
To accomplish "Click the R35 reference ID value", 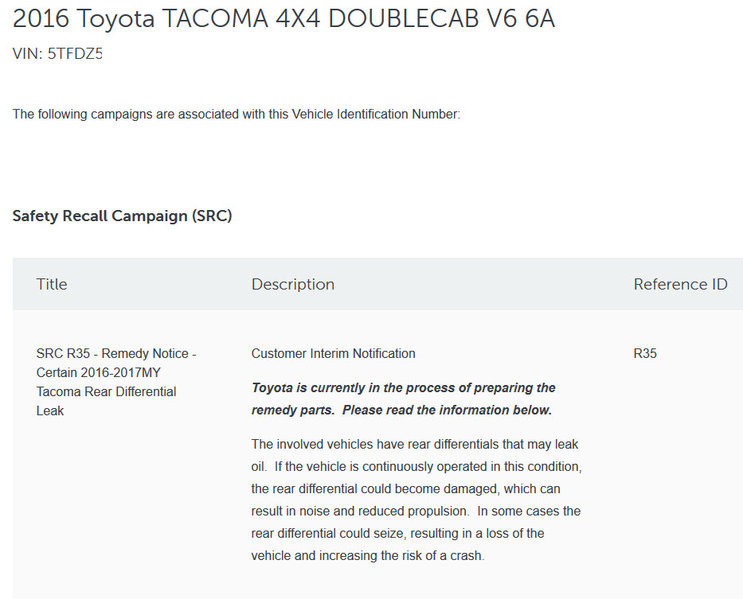I will (645, 354).
